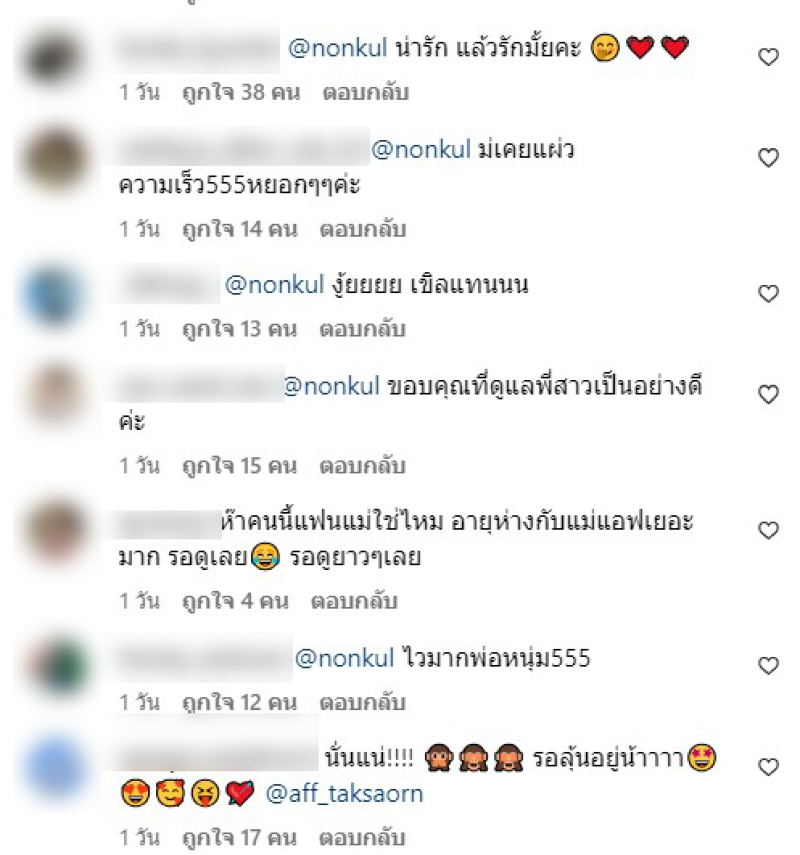The width and height of the screenshot is (800, 855).
Task: Reply to the comment with 38 likes
Action: (365, 93)
